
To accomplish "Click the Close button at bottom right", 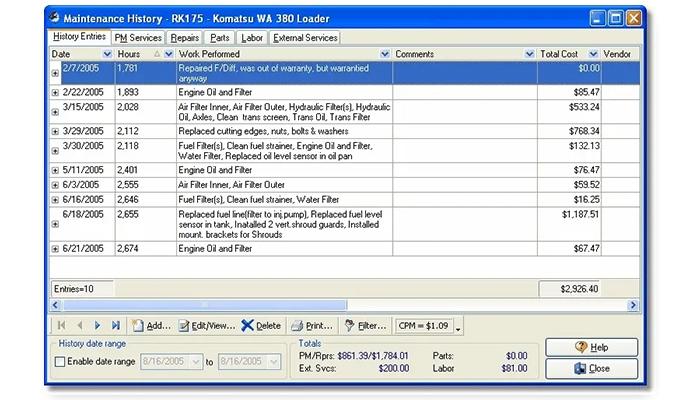I will coord(592,369).
